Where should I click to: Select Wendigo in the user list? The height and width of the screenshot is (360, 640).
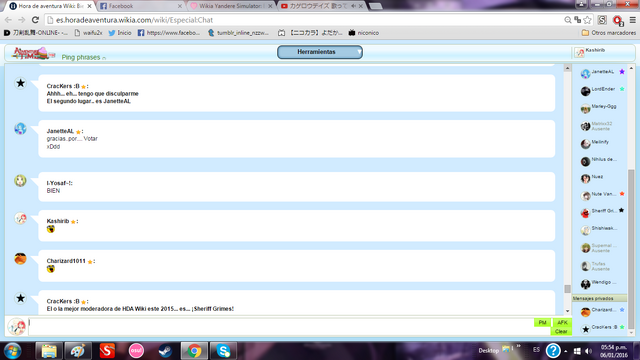pos(604,282)
